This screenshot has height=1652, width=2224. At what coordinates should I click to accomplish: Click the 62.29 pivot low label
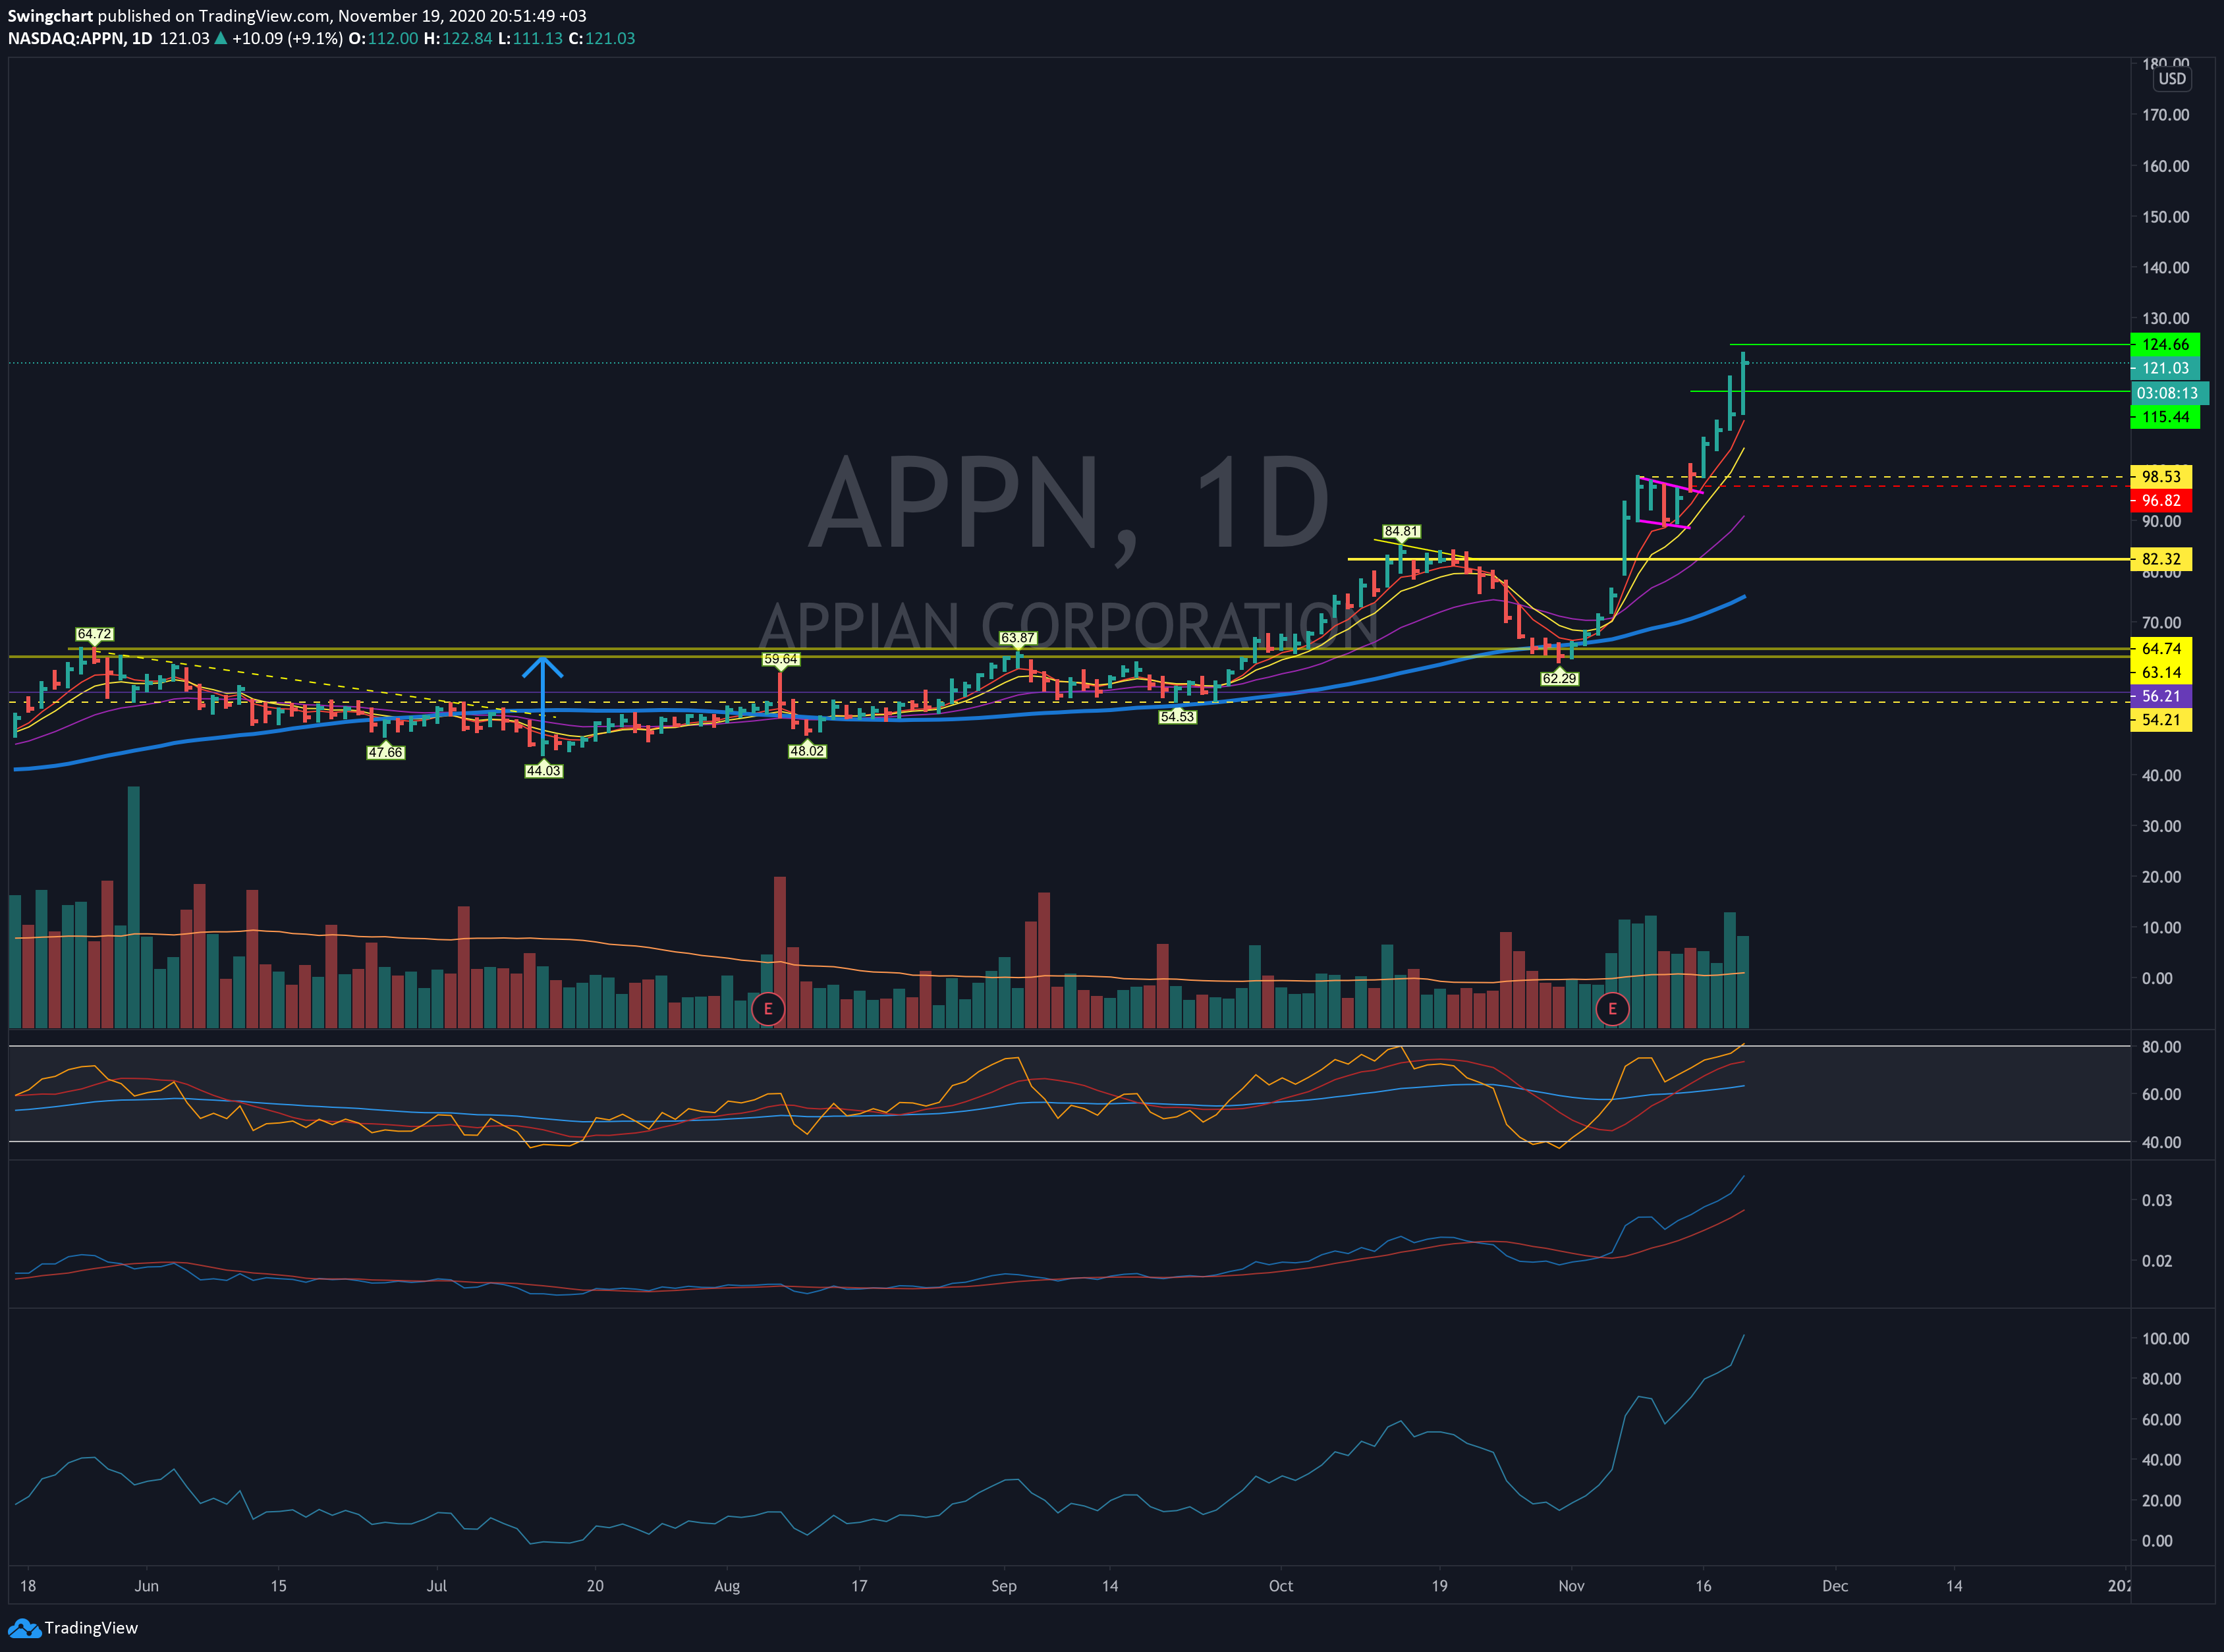[x=1559, y=678]
